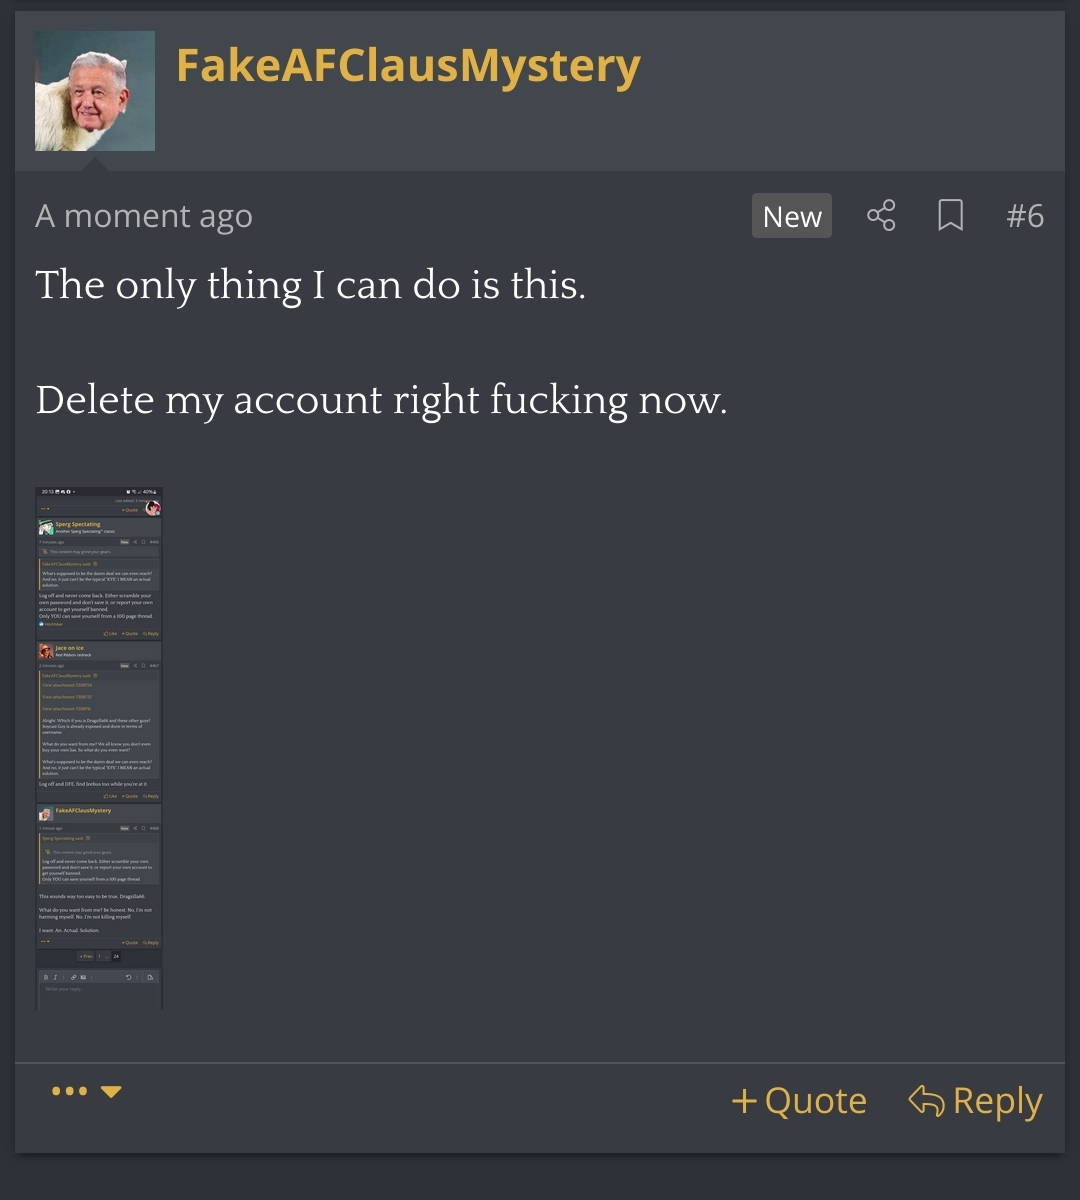Reply to FakeAFClausMystery's post
Screen dimensions: 1080x1200
[975, 1101]
